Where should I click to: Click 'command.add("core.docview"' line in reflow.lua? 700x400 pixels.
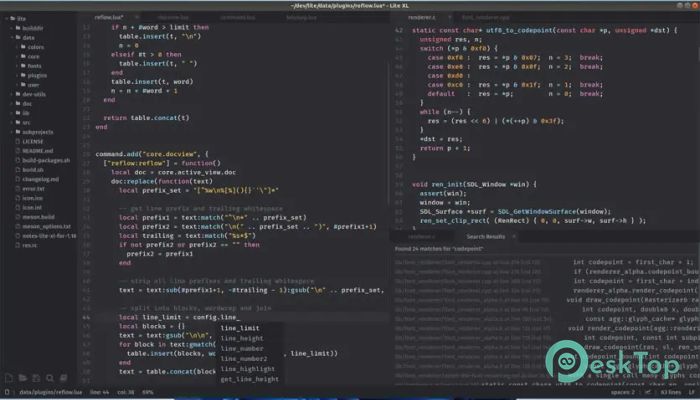152,154
